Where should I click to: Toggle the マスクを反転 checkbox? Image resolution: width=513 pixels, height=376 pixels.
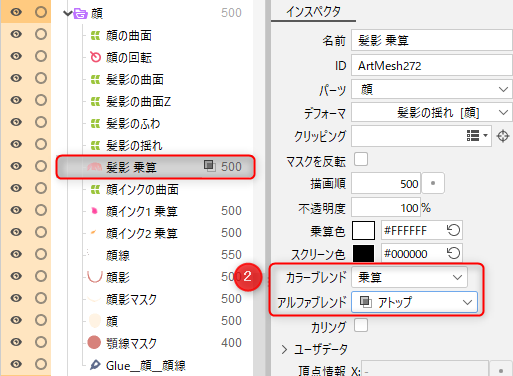pyautogui.click(x=361, y=159)
